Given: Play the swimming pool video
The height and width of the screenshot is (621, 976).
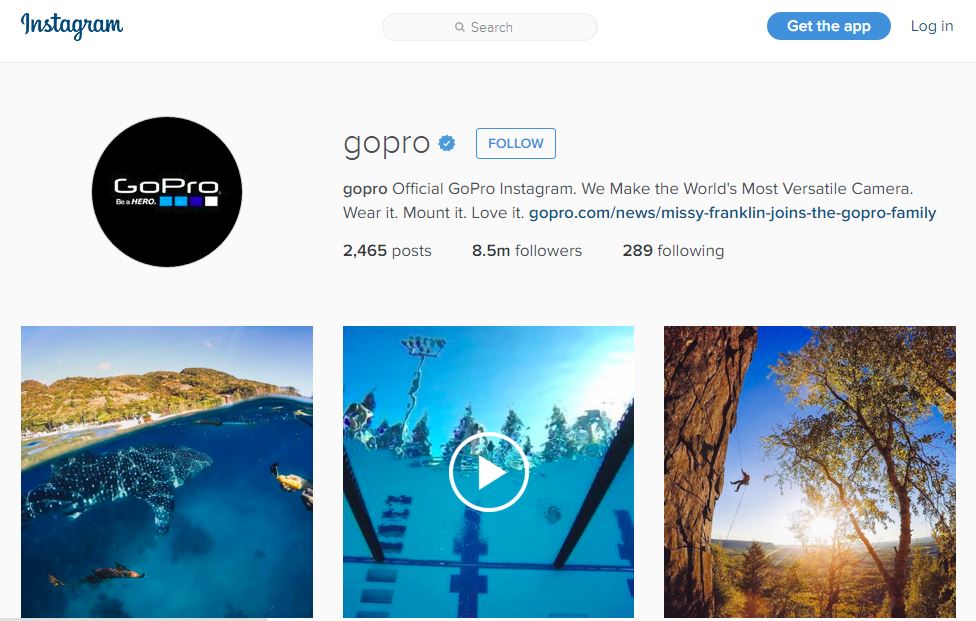Looking at the screenshot, I should [x=489, y=472].
